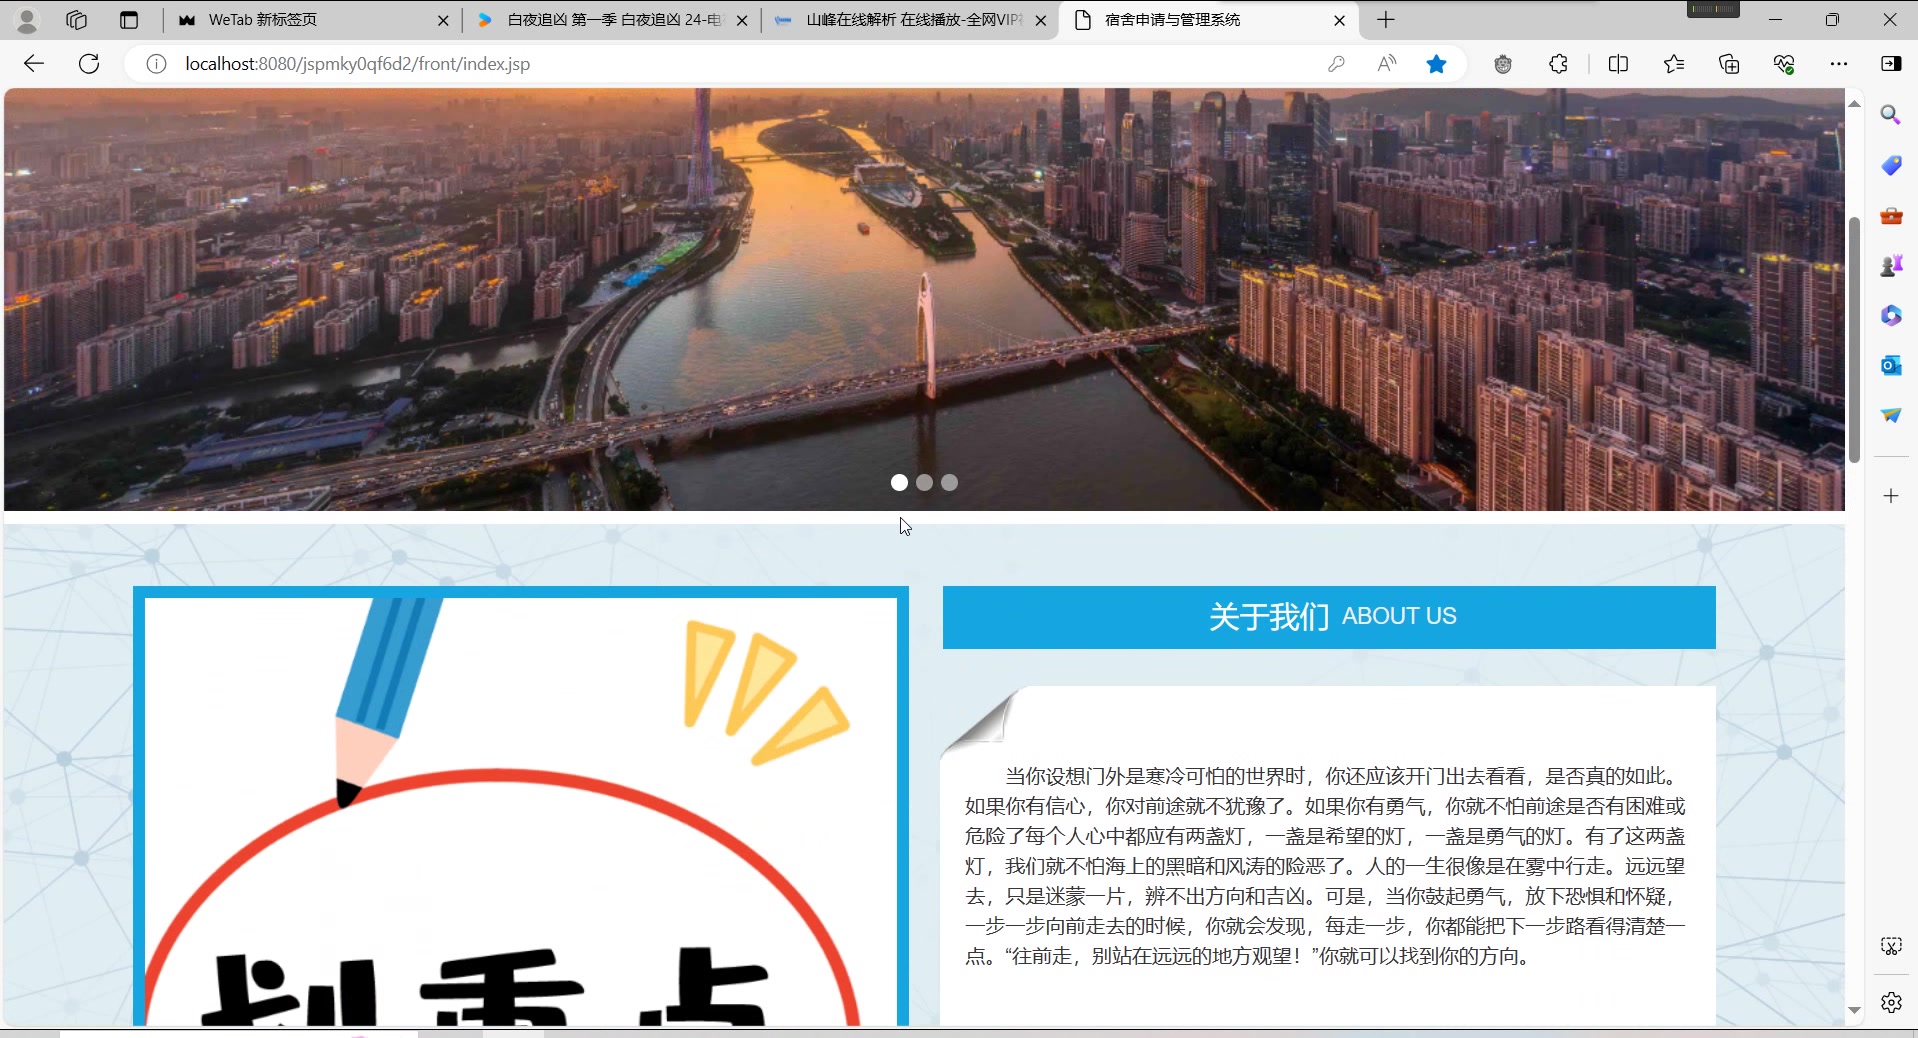Open the profile avatar icon

click(x=27, y=20)
